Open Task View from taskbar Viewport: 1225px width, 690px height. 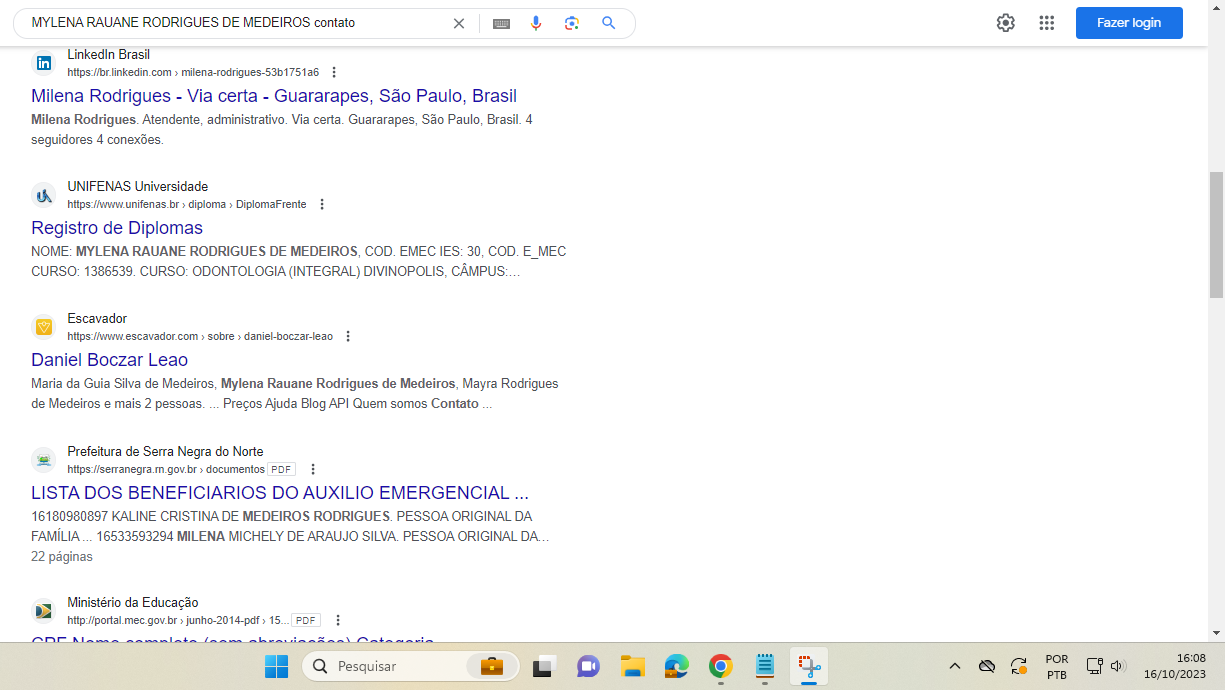click(x=544, y=666)
